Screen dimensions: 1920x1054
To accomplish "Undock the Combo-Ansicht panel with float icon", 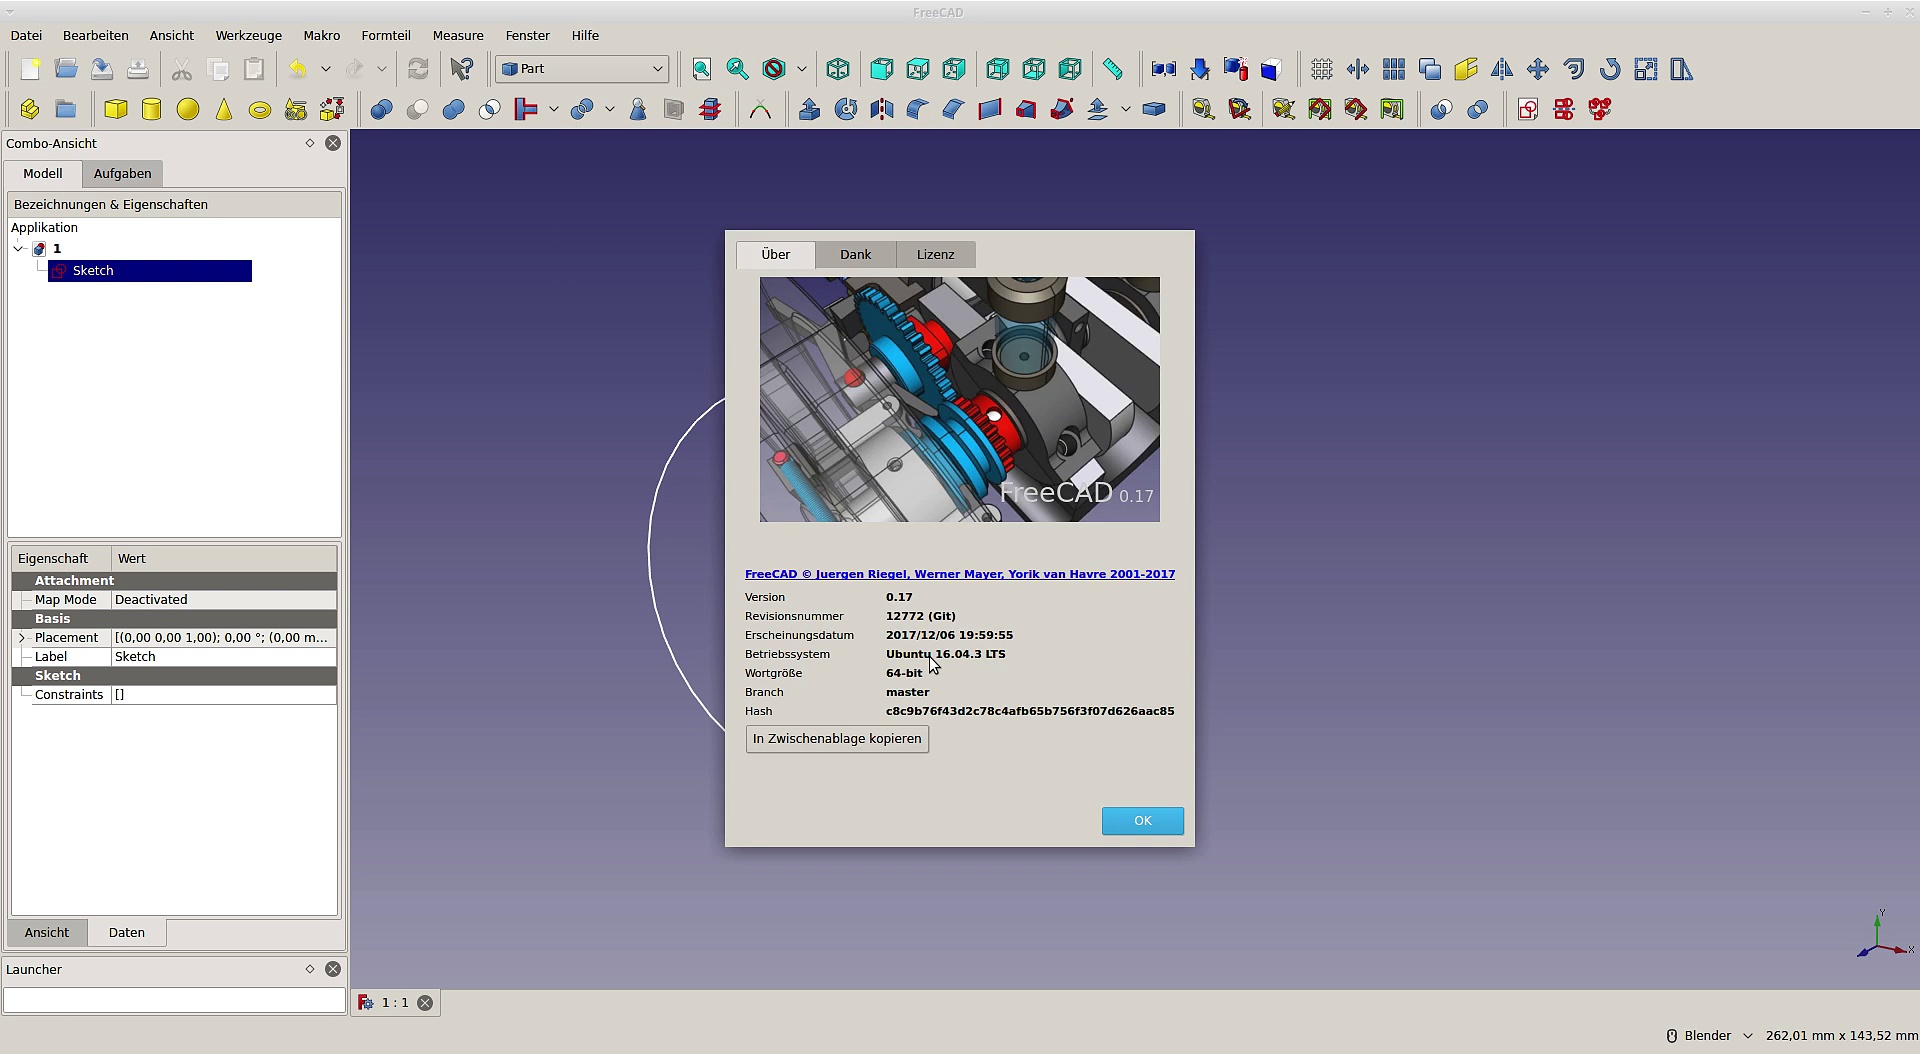I will pyautogui.click(x=310, y=143).
